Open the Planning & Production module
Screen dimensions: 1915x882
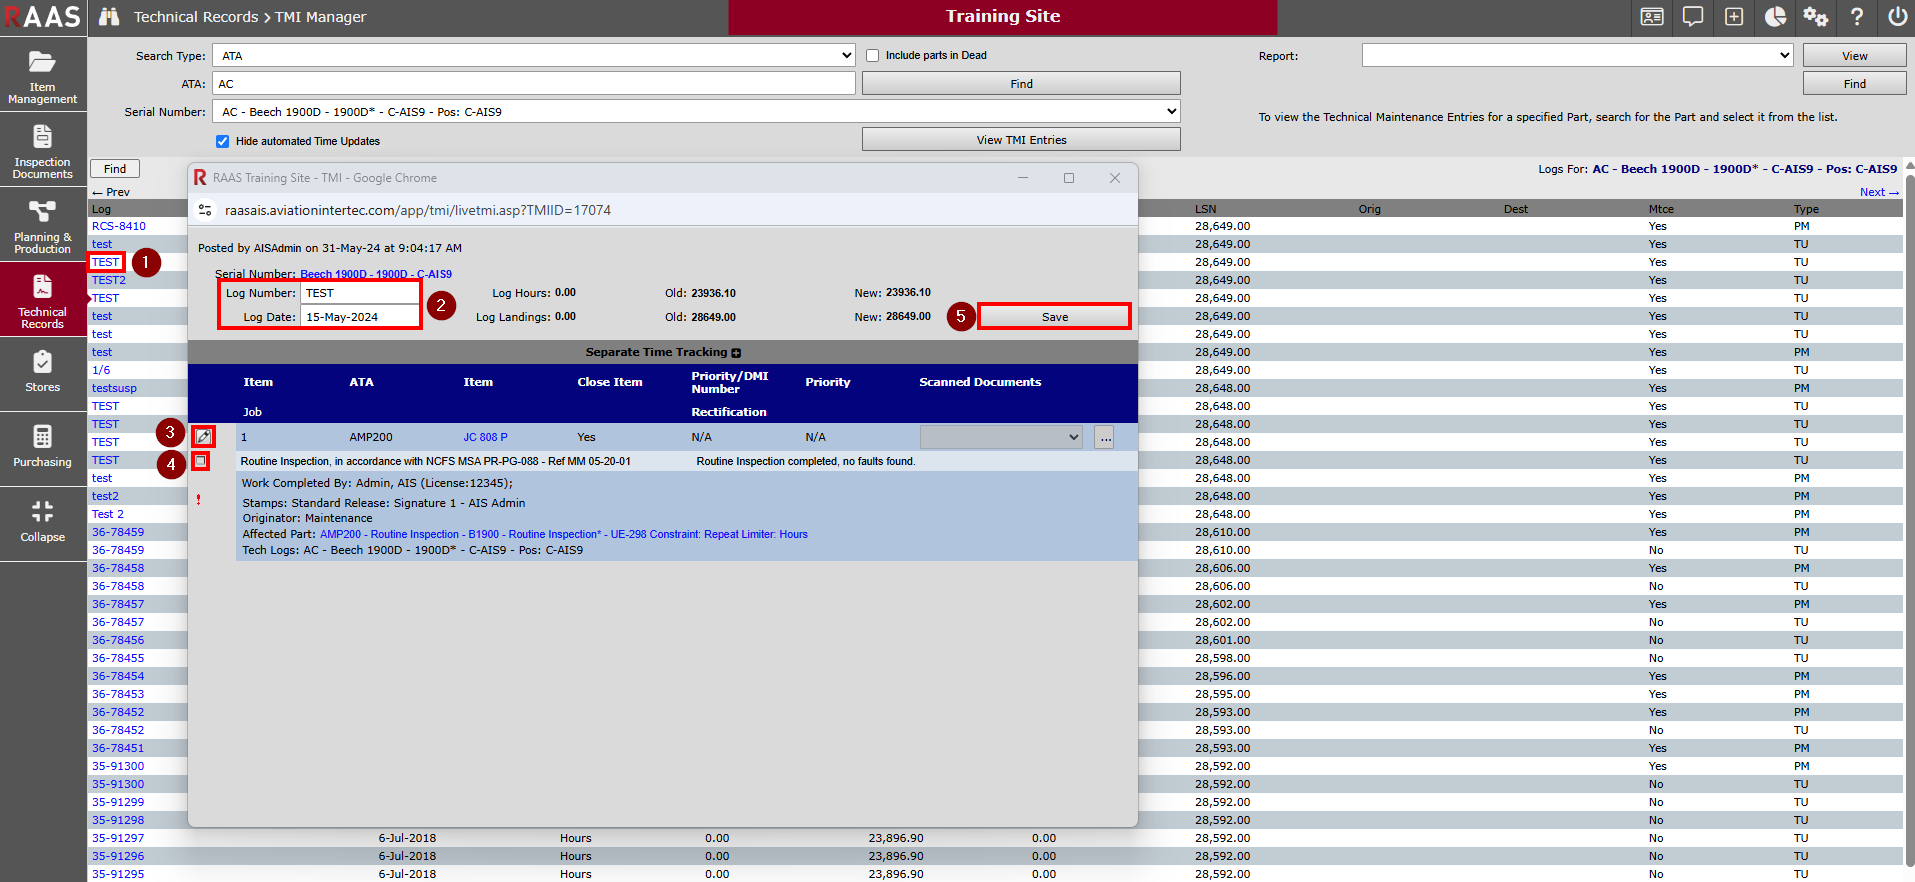(x=42, y=225)
